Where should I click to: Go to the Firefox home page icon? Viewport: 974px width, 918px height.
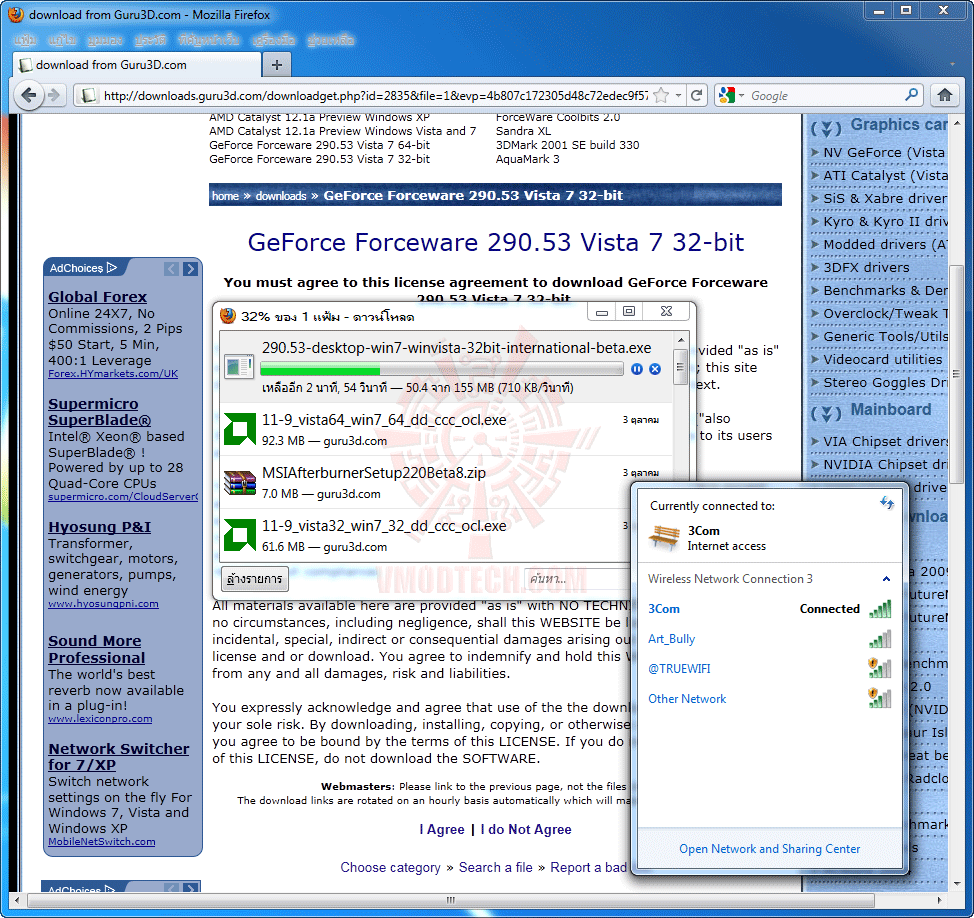[945, 95]
